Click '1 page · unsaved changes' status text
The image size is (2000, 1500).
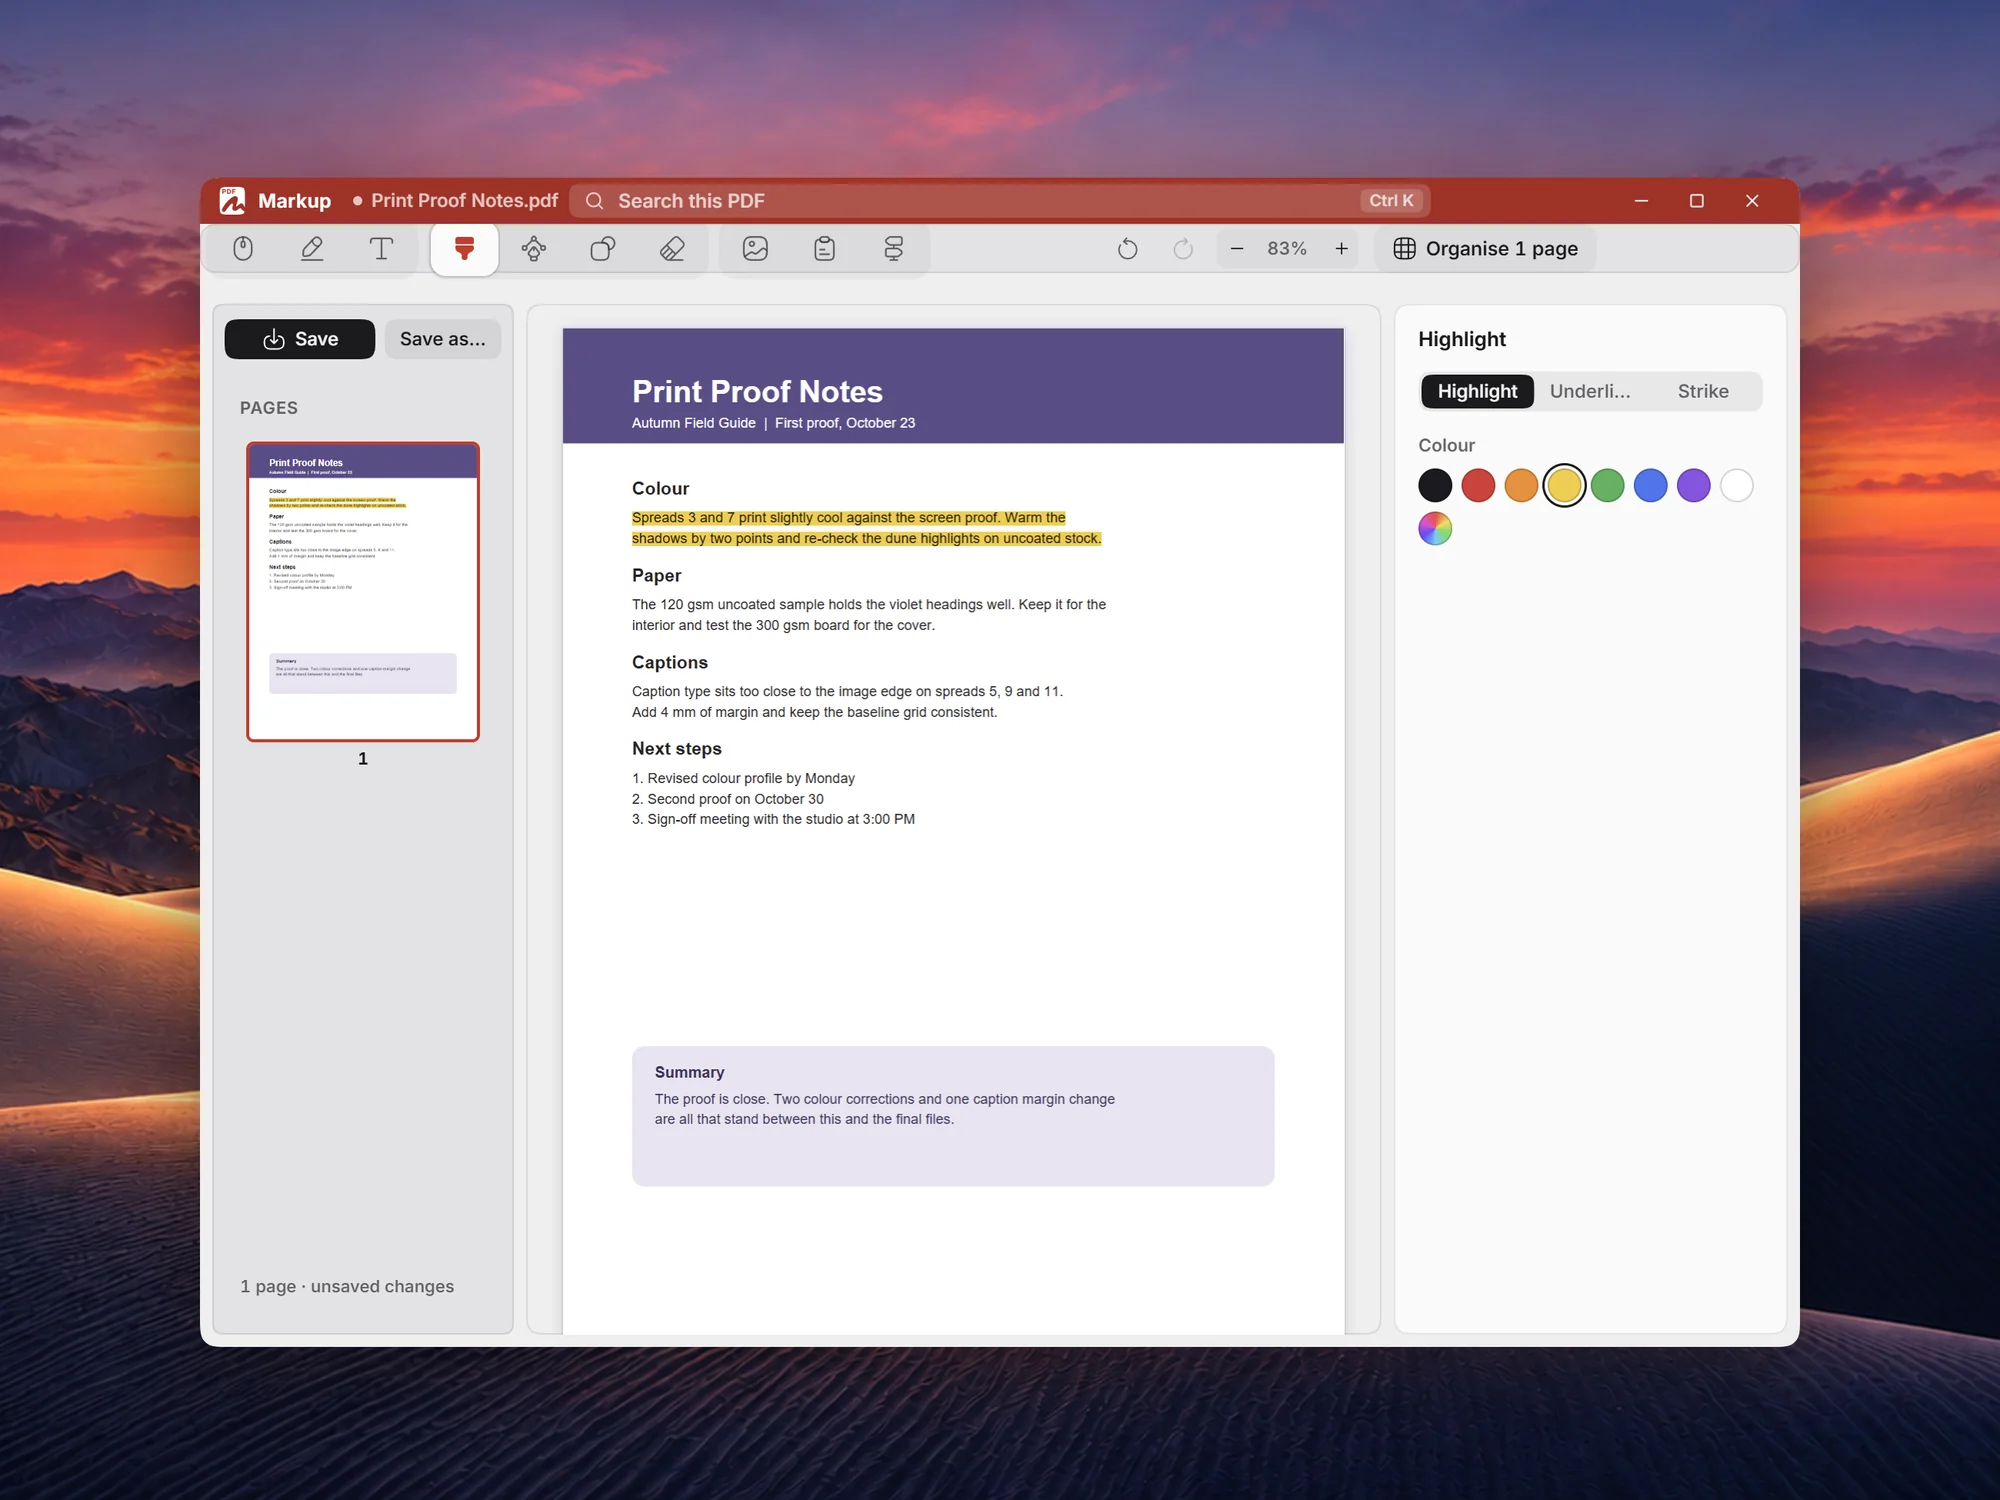347,1287
